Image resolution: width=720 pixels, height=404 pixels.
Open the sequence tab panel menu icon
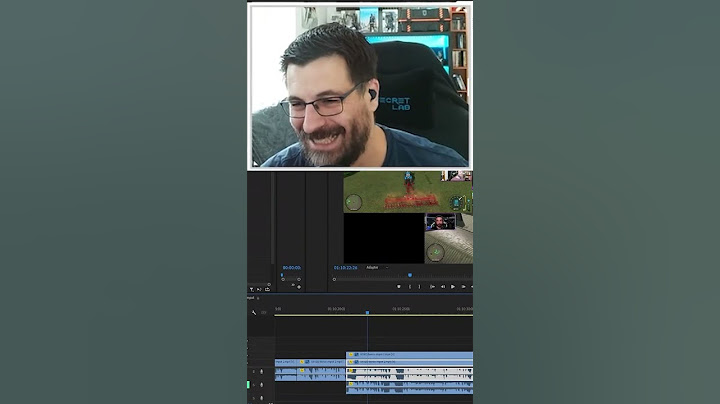pyautogui.click(x=258, y=298)
